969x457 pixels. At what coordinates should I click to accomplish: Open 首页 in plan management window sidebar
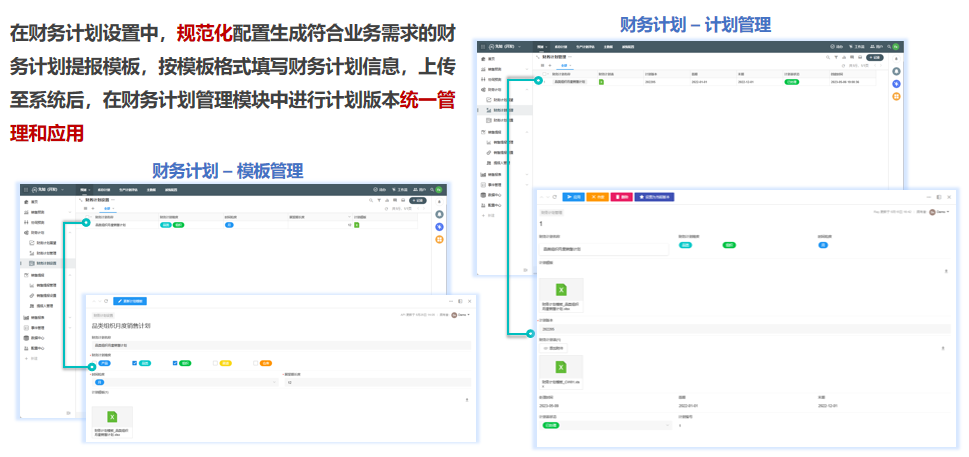487,59
